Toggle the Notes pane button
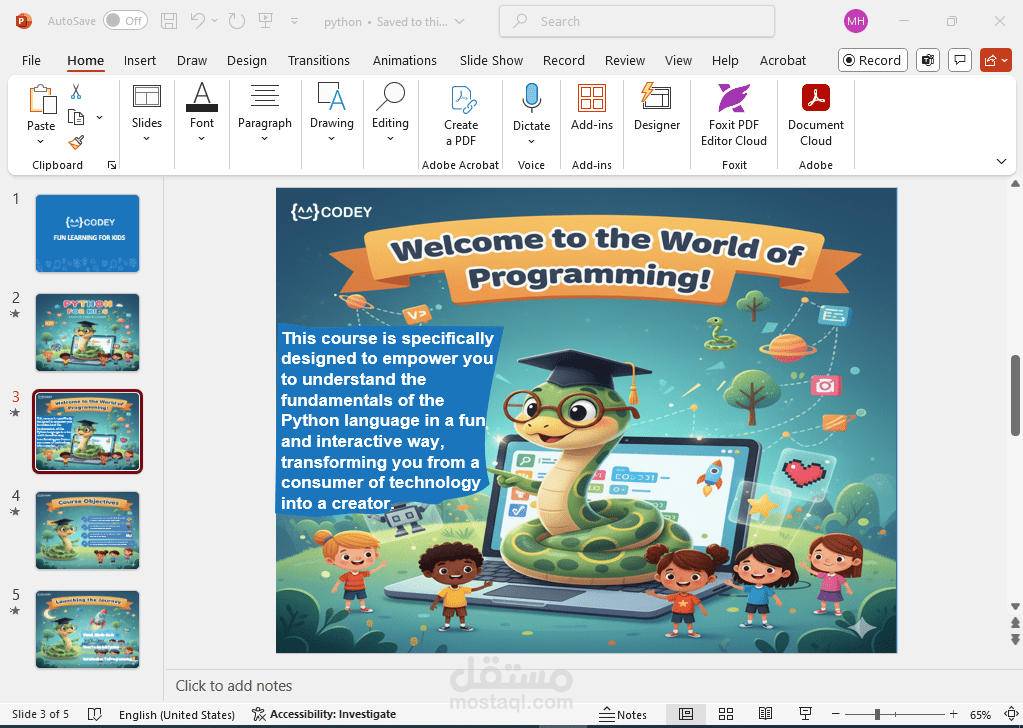This screenshot has height=728, width=1023. point(623,714)
